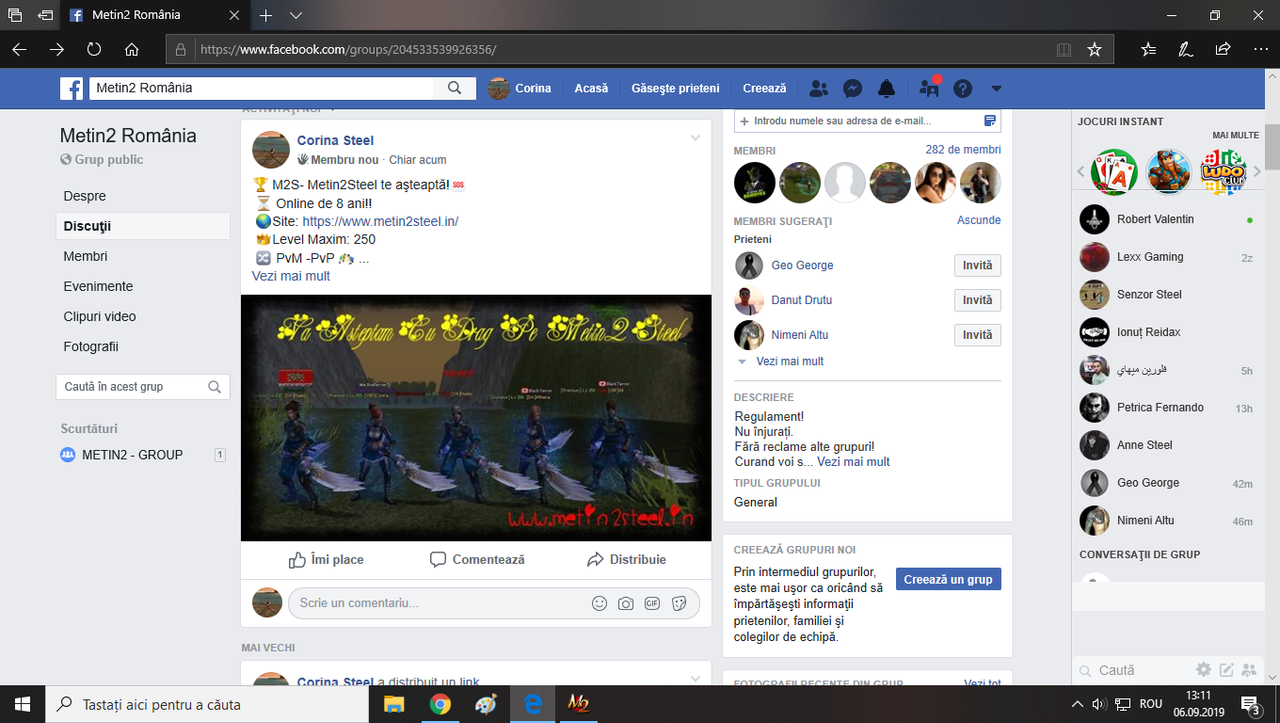Open the notifications bell

(x=887, y=88)
